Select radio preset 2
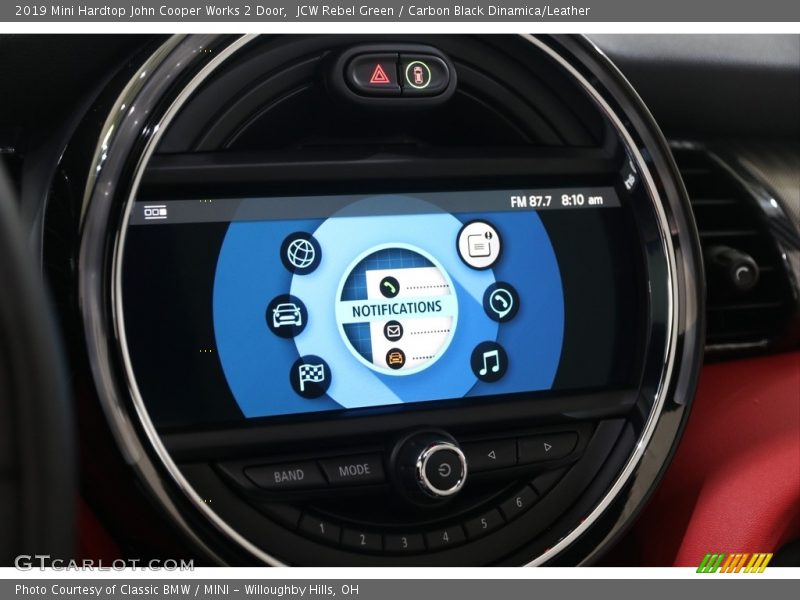 (363, 539)
